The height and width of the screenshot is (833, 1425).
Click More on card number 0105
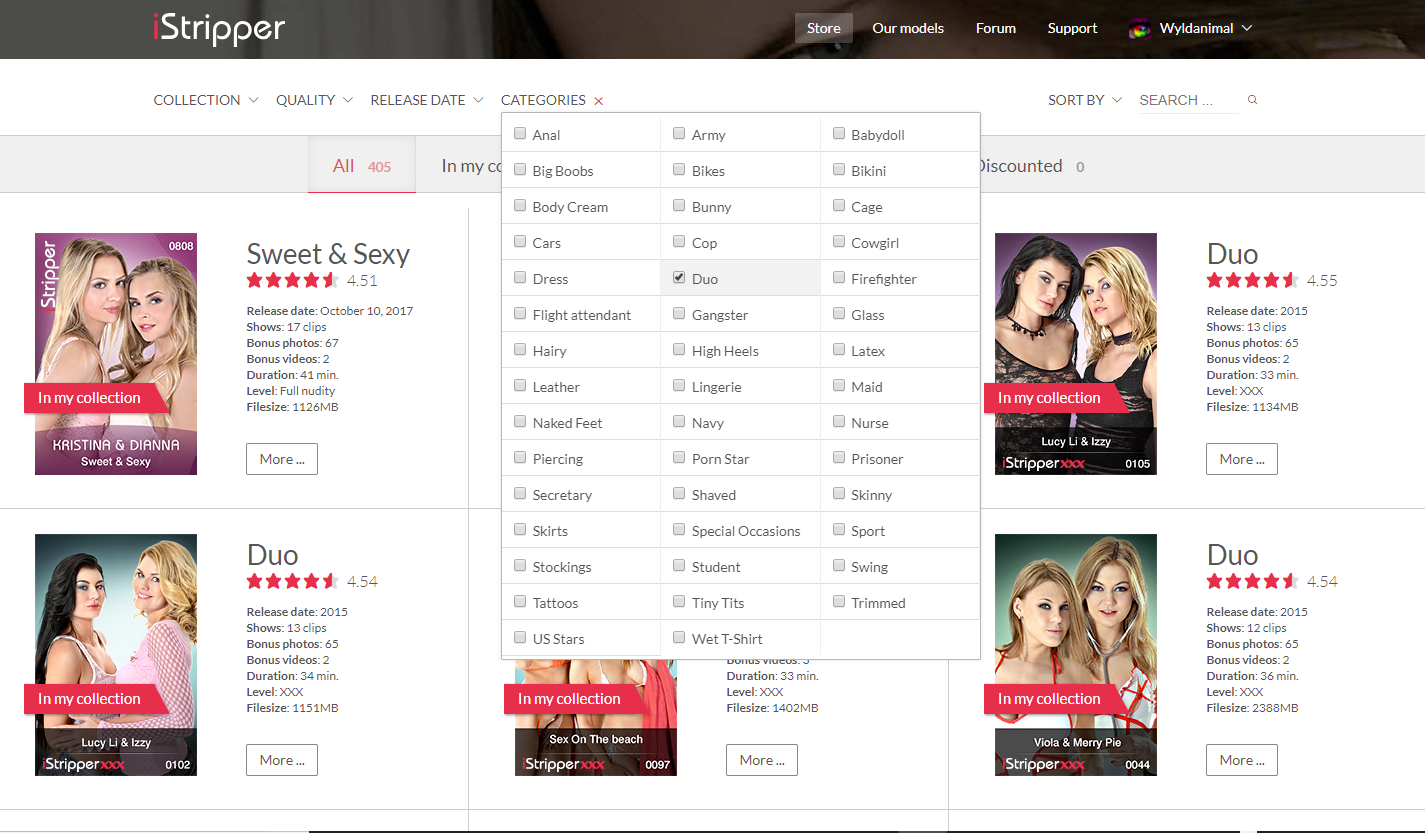[x=1242, y=459]
